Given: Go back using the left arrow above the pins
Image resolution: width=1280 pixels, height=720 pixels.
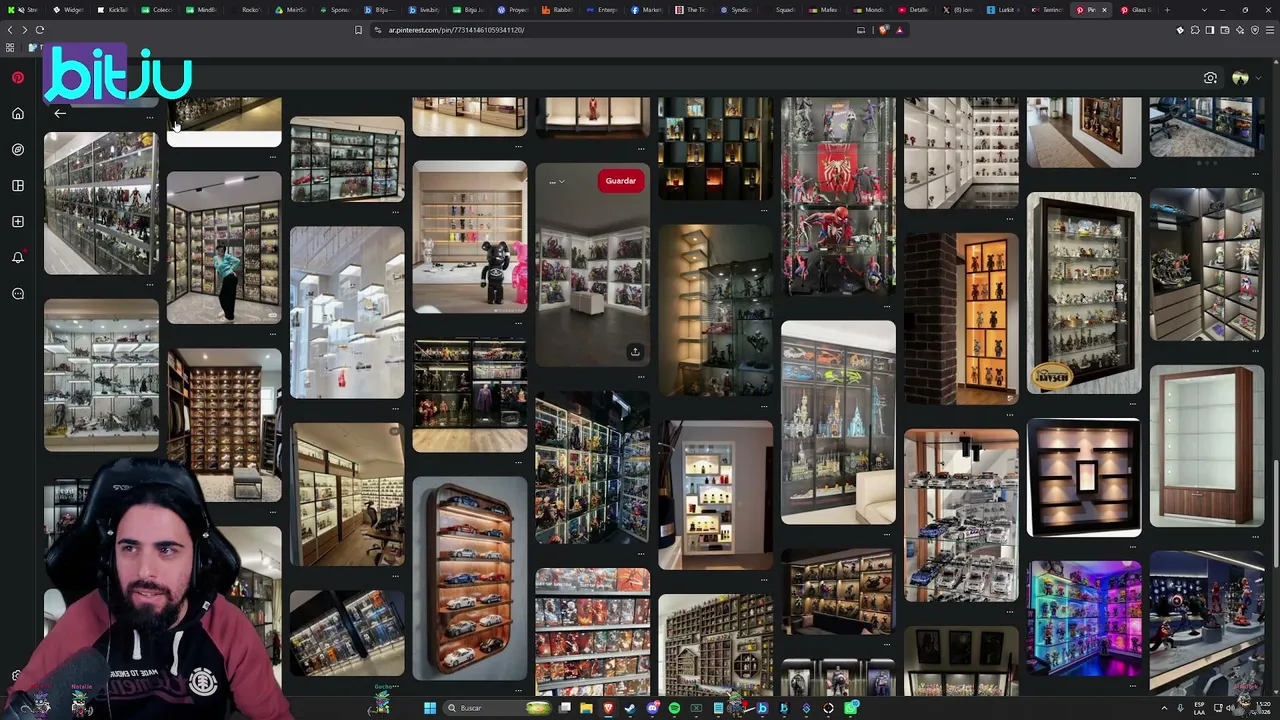Looking at the screenshot, I should (x=60, y=113).
